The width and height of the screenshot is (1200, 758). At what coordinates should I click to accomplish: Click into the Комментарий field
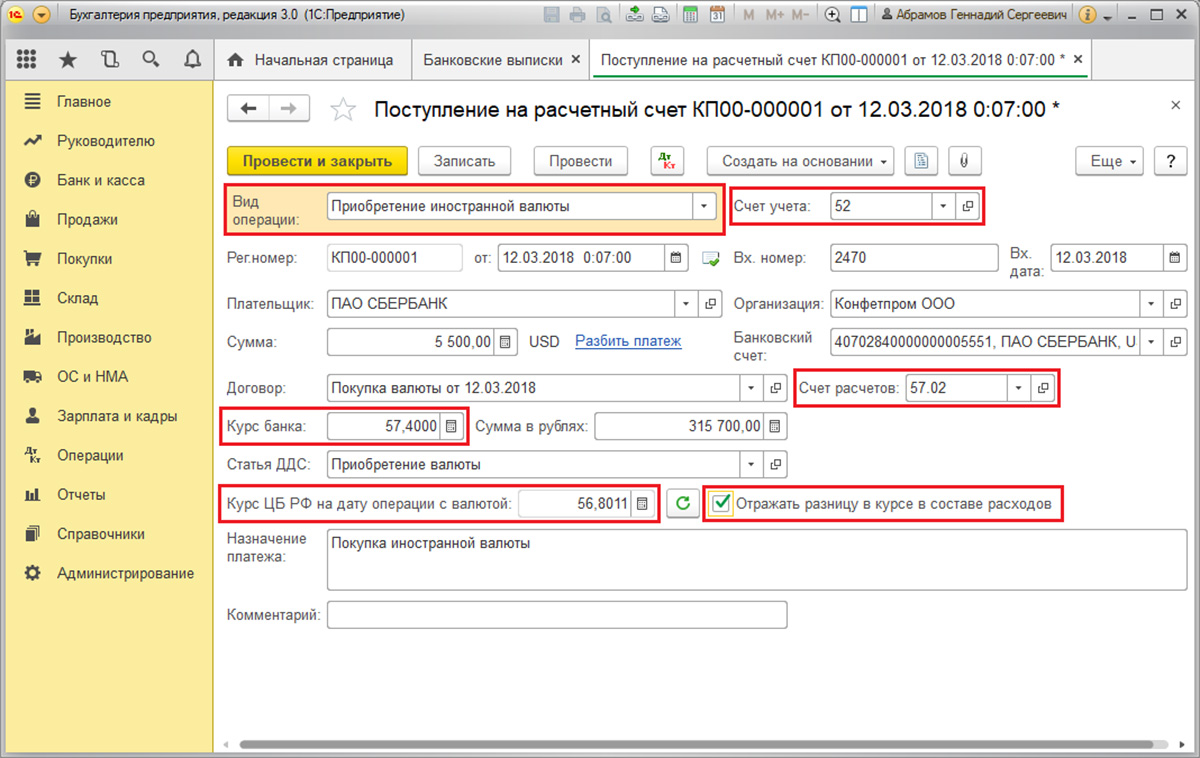click(x=557, y=614)
